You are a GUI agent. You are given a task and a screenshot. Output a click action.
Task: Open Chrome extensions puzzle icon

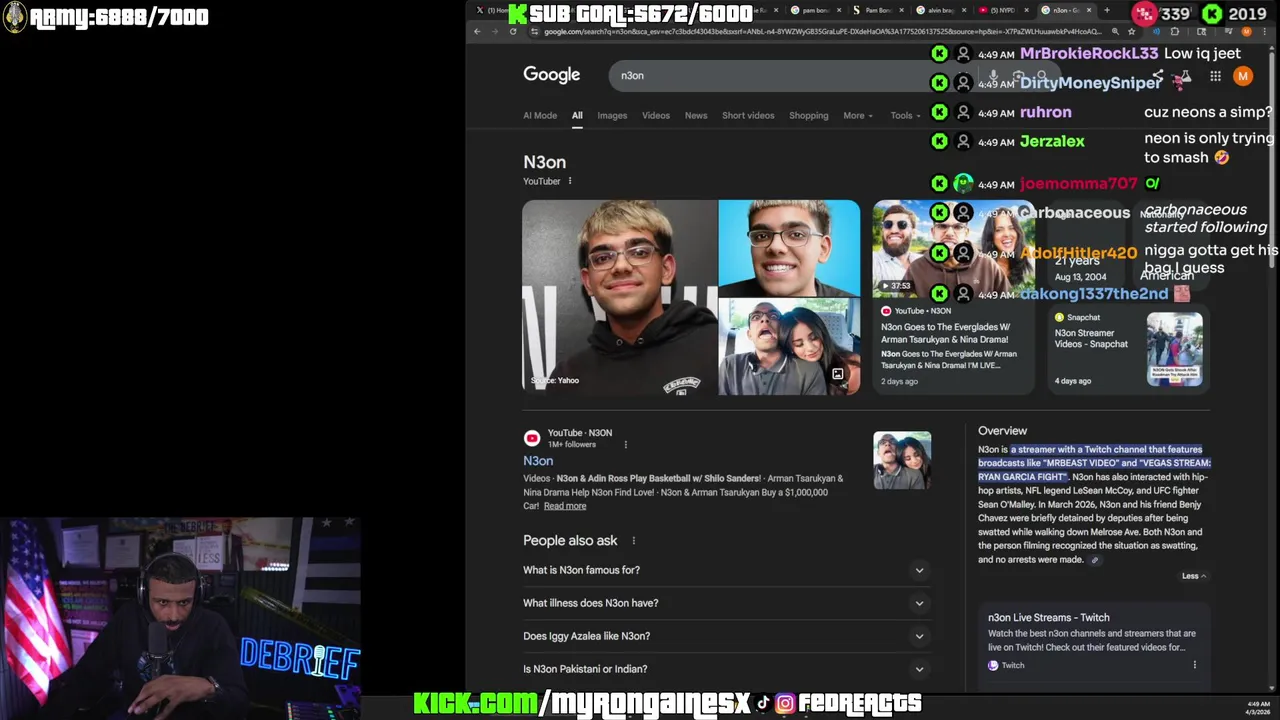(1175, 31)
